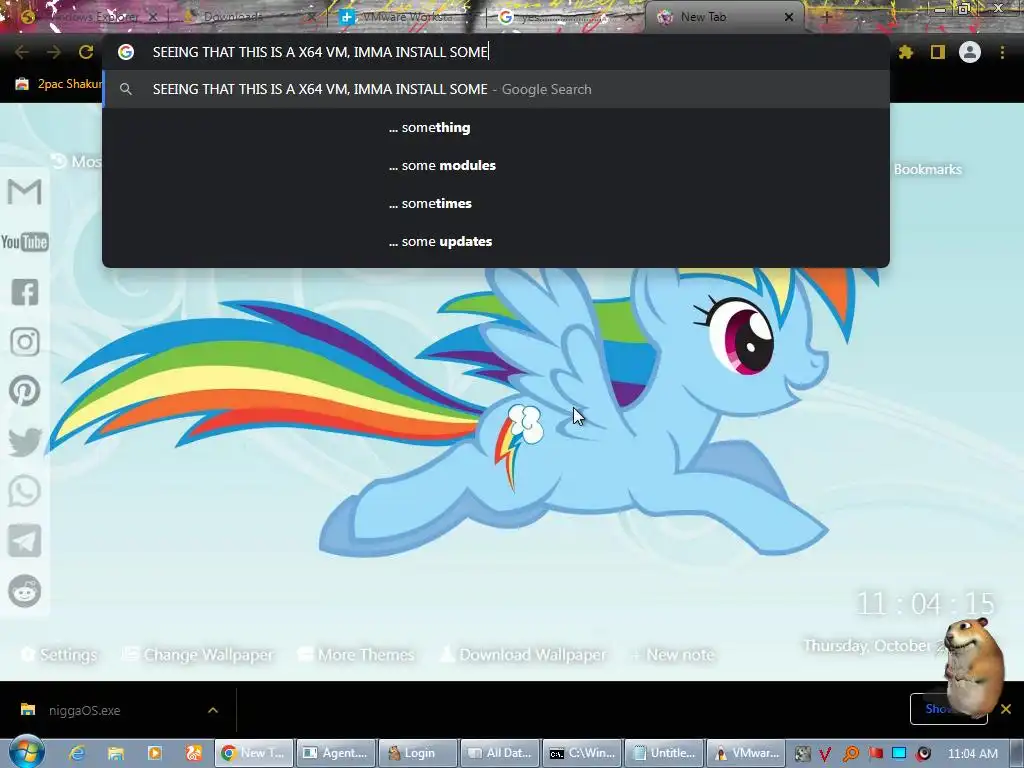The image size is (1024, 768).
Task: Open Gmail from the sidebar
Action: (x=25, y=192)
